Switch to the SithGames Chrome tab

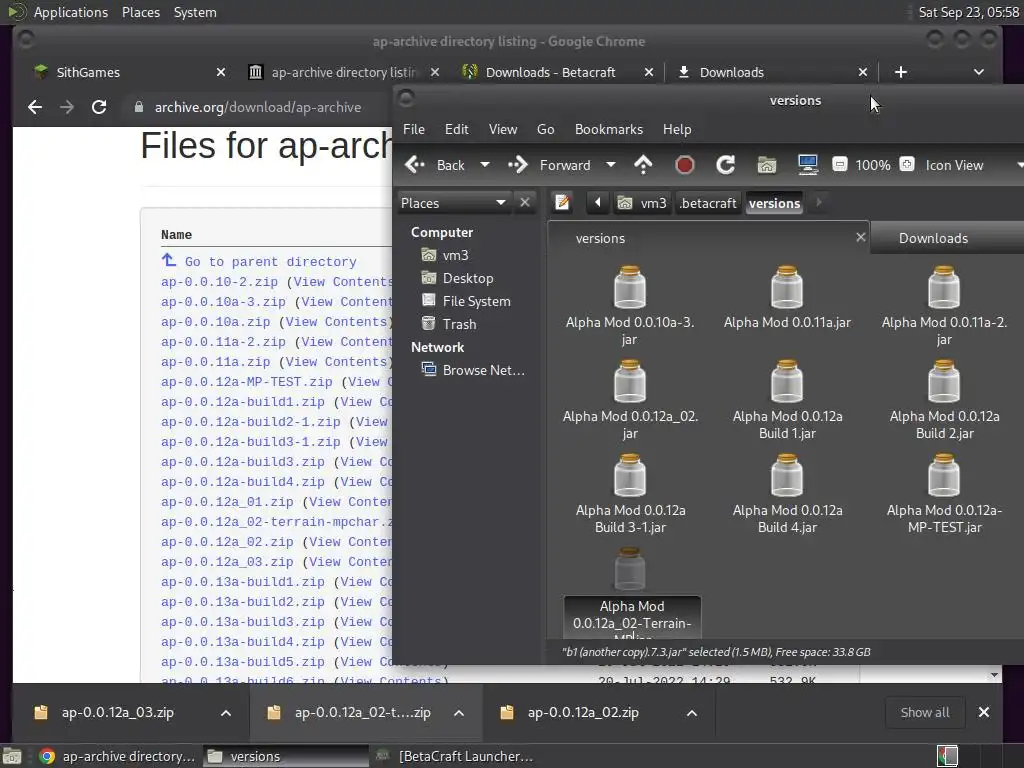pos(129,72)
